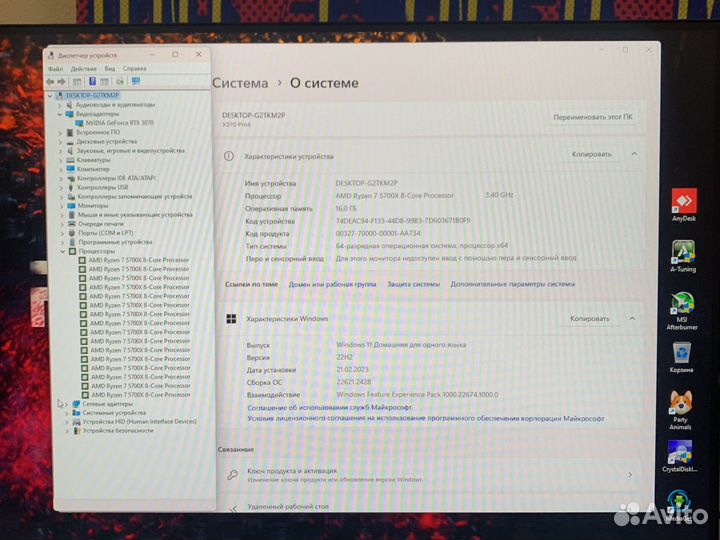
Task: Open the Справка menu in Device Manager
Action: click(x=135, y=69)
